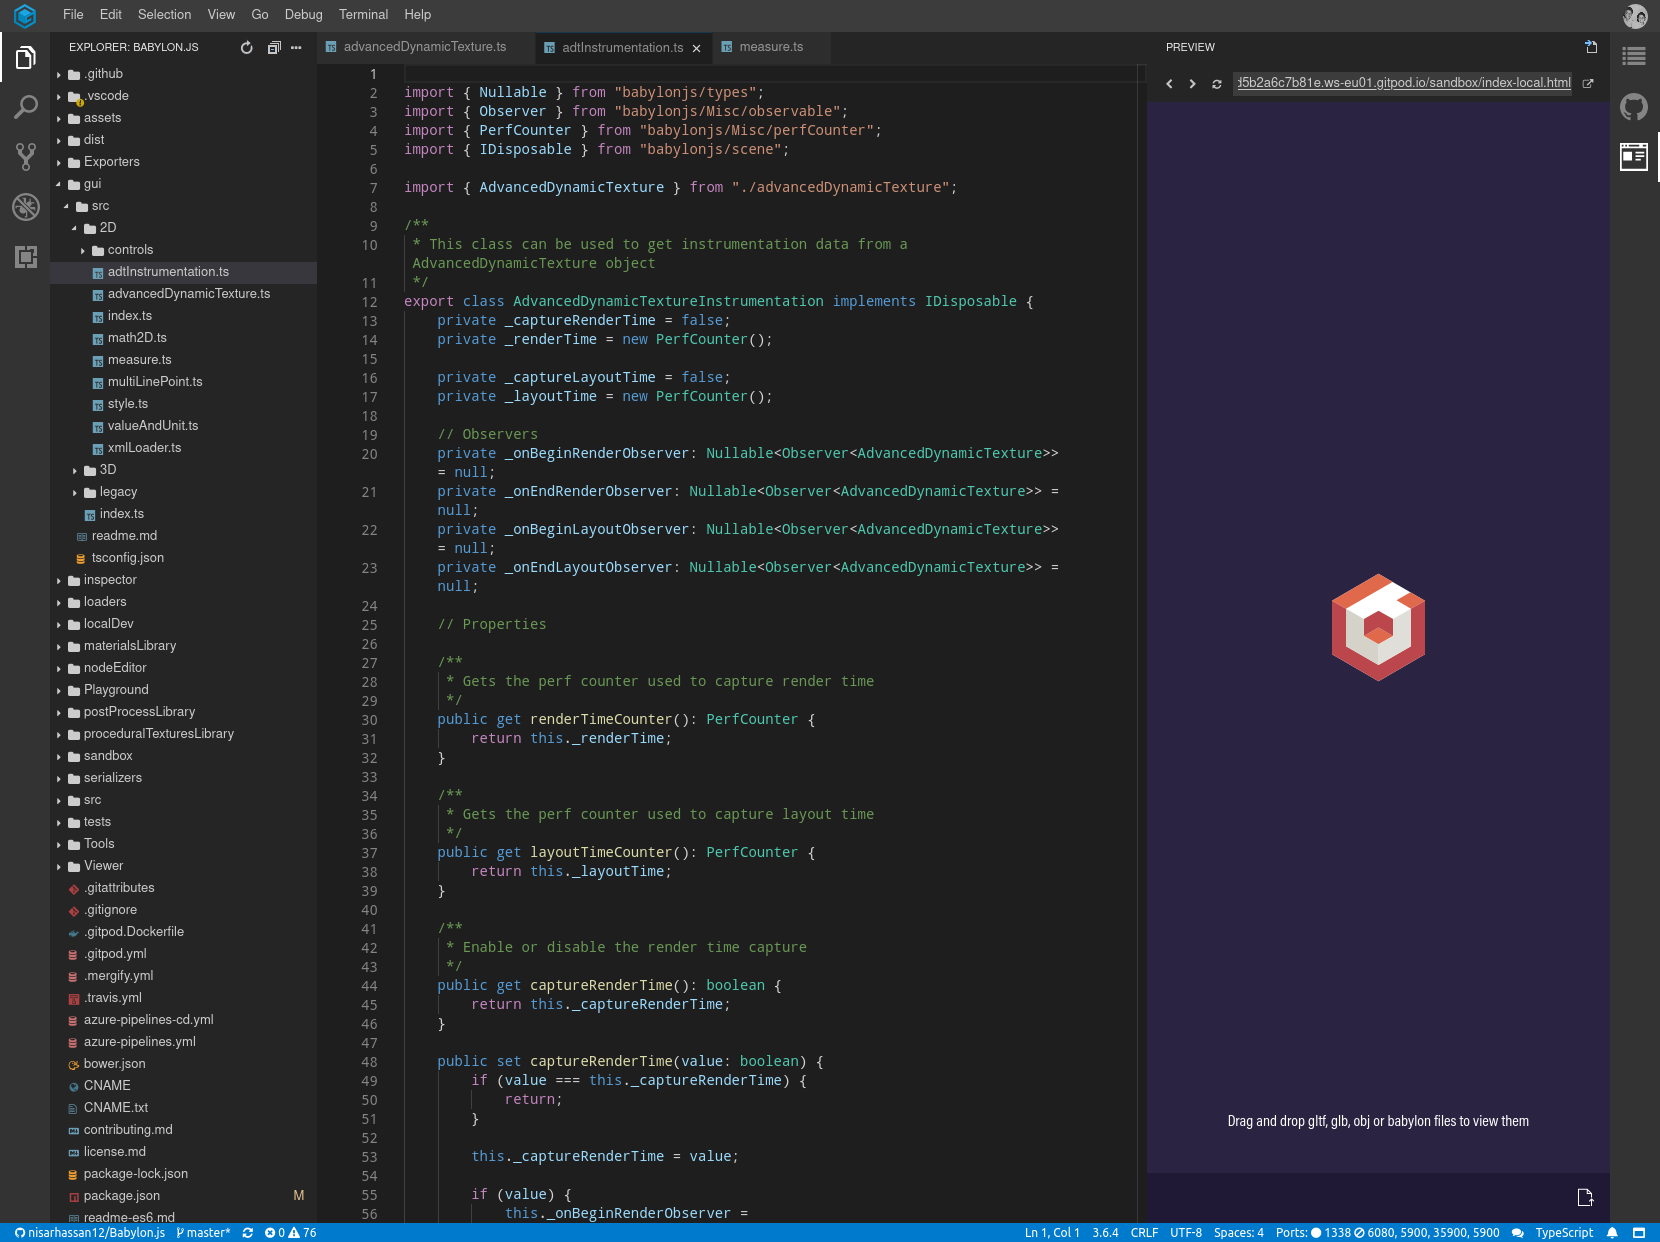Screen dimensions: 1660x1242
Task: Expand the Playground folder
Action: (x=183, y=690)
